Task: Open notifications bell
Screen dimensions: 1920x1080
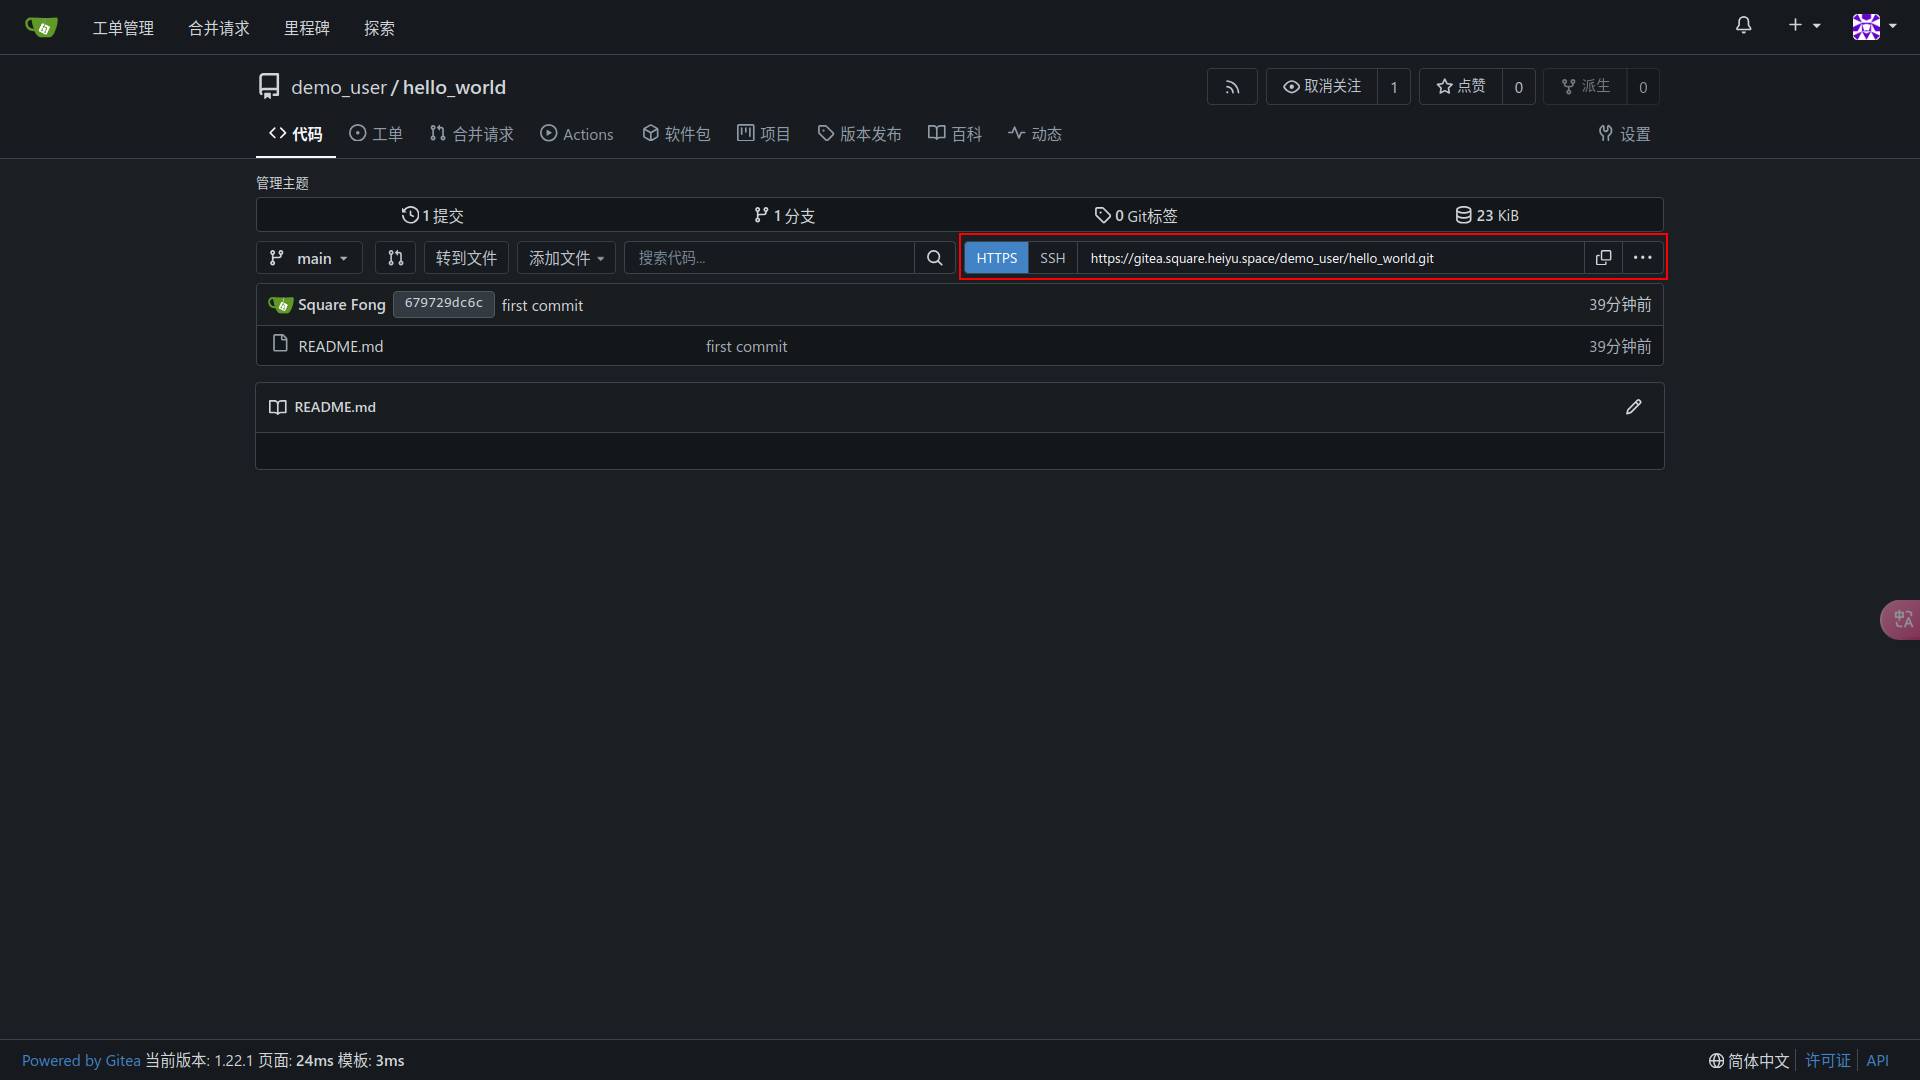Action: coord(1743,25)
